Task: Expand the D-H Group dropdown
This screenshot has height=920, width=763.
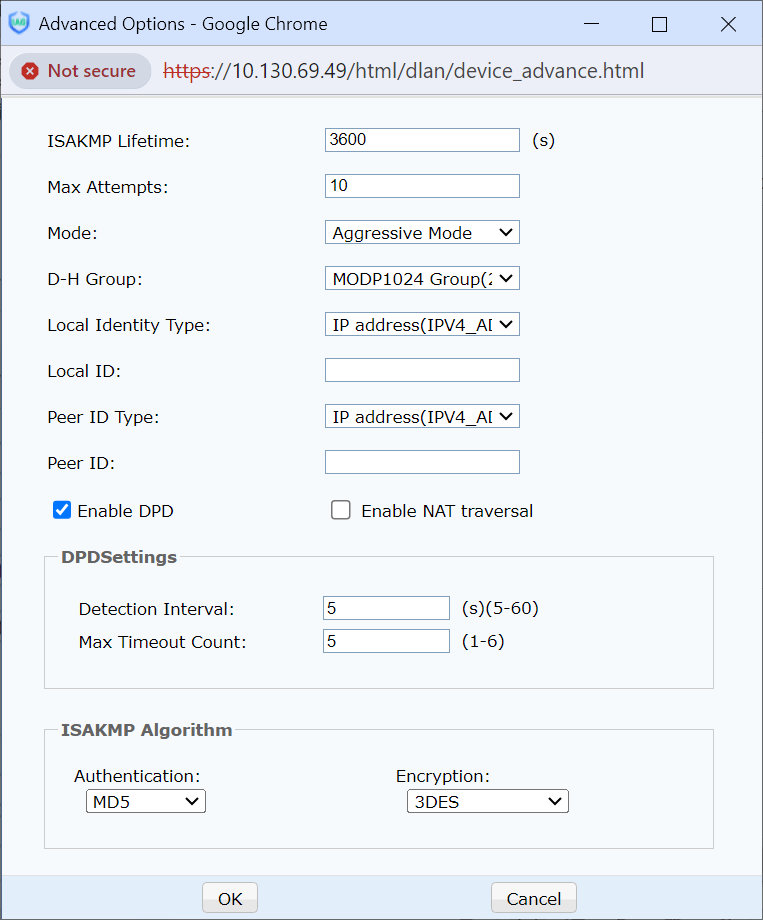Action: pyautogui.click(x=422, y=279)
